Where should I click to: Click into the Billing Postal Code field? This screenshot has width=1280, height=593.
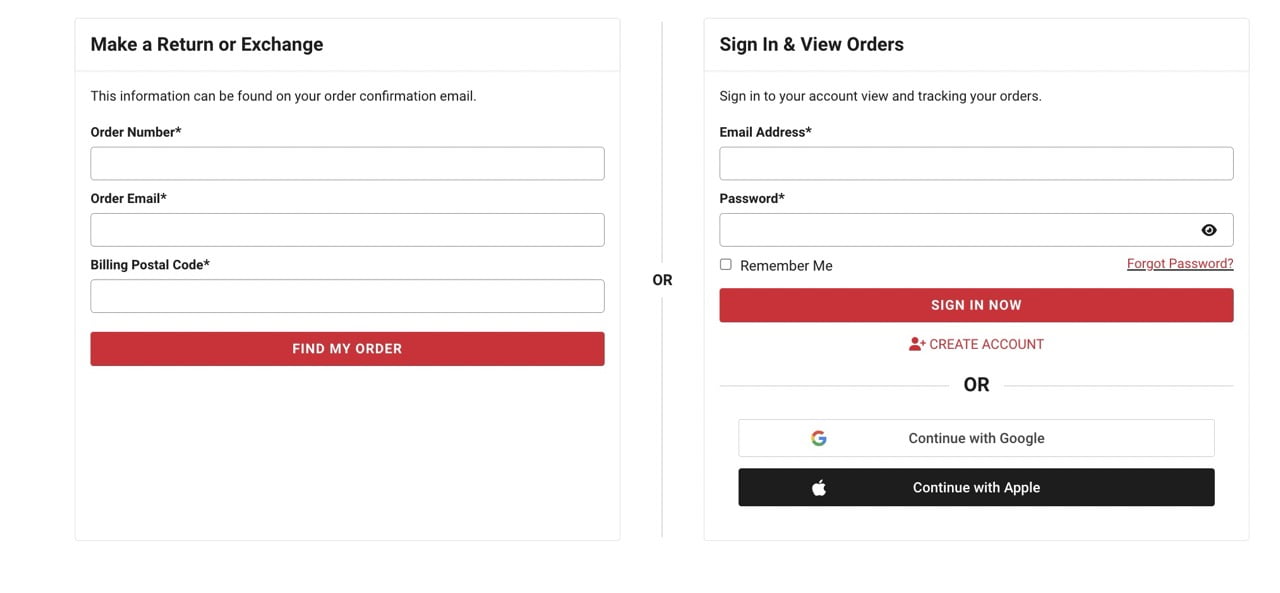(347, 296)
